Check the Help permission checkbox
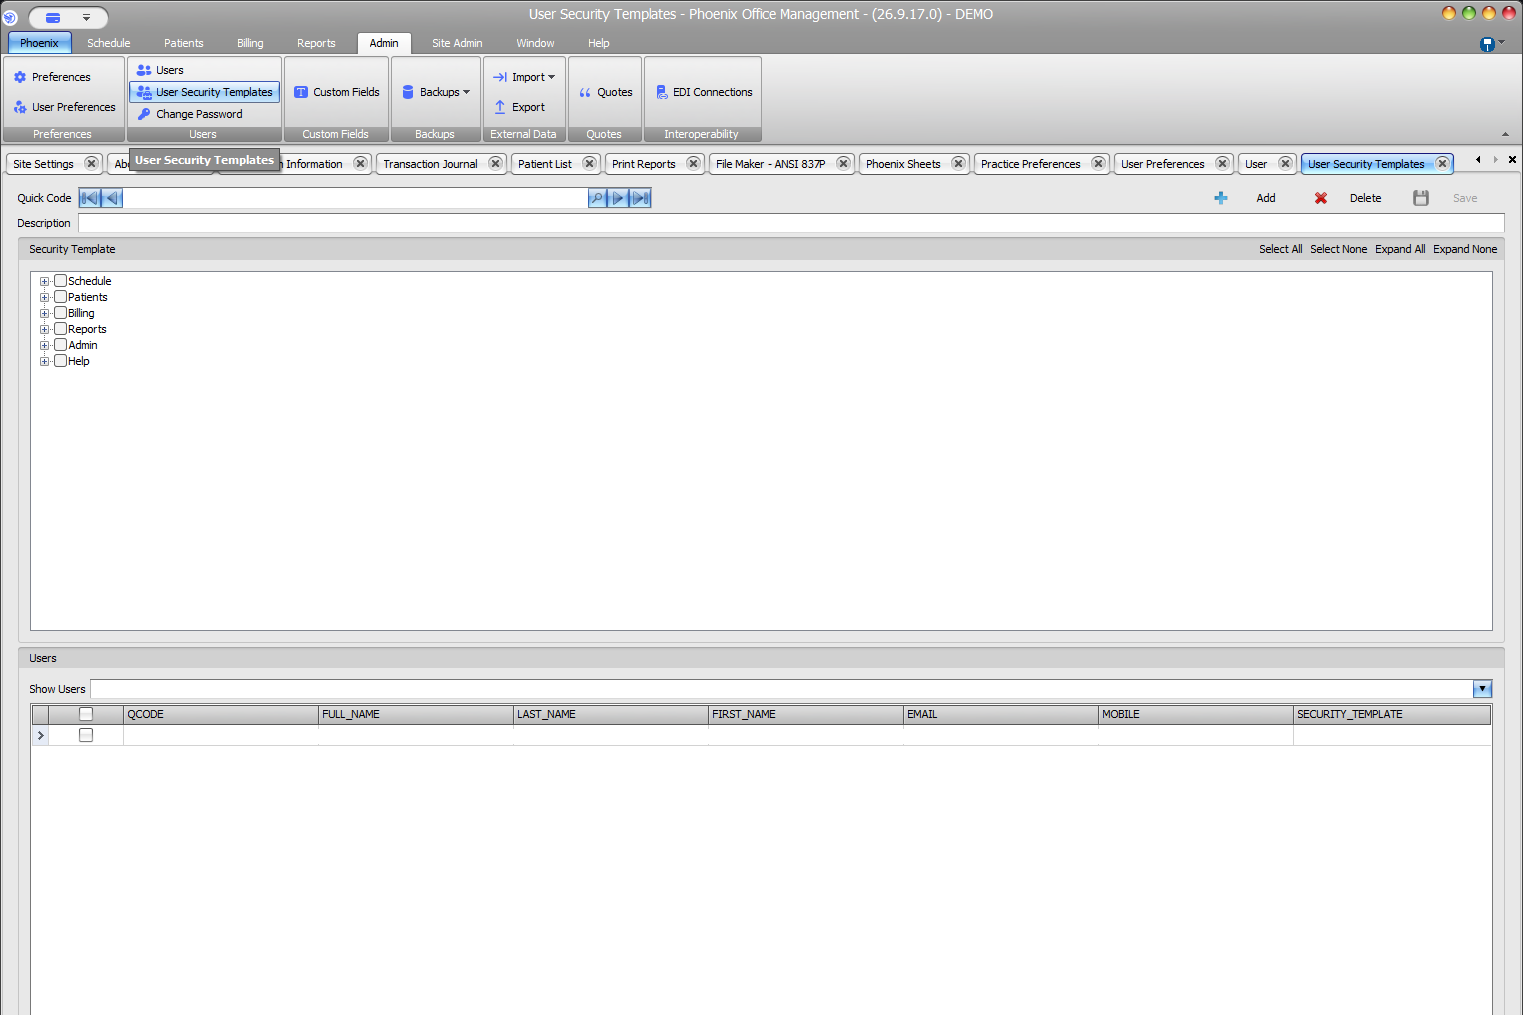 [60, 361]
